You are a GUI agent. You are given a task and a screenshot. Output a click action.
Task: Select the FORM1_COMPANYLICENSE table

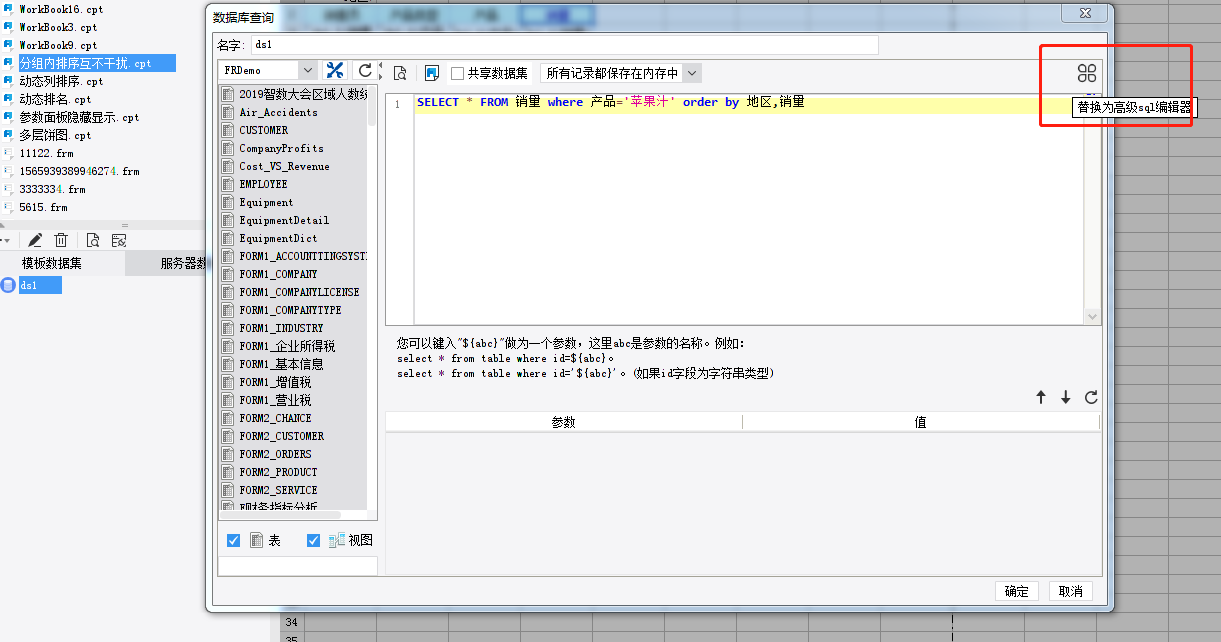299,292
